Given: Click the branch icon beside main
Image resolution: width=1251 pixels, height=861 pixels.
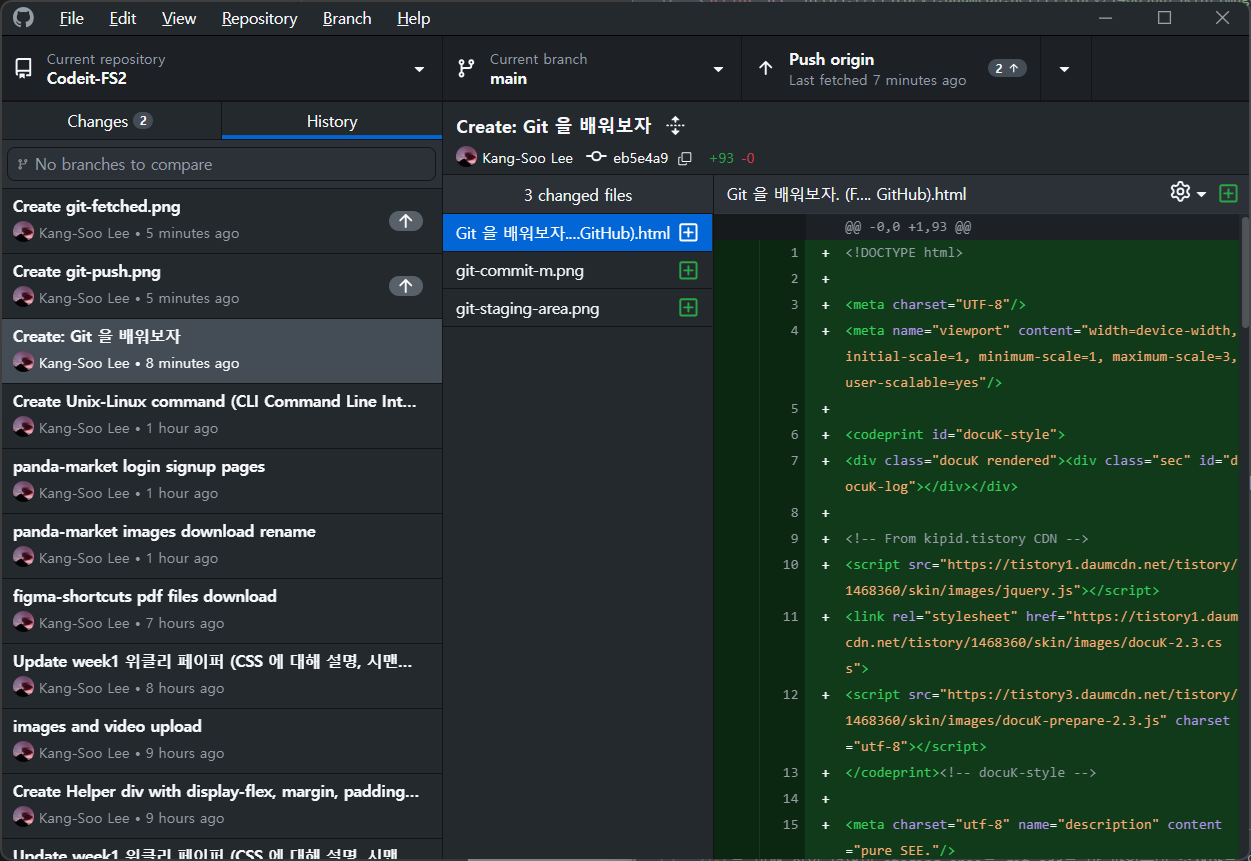Looking at the screenshot, I should click(x=466, y=69).
